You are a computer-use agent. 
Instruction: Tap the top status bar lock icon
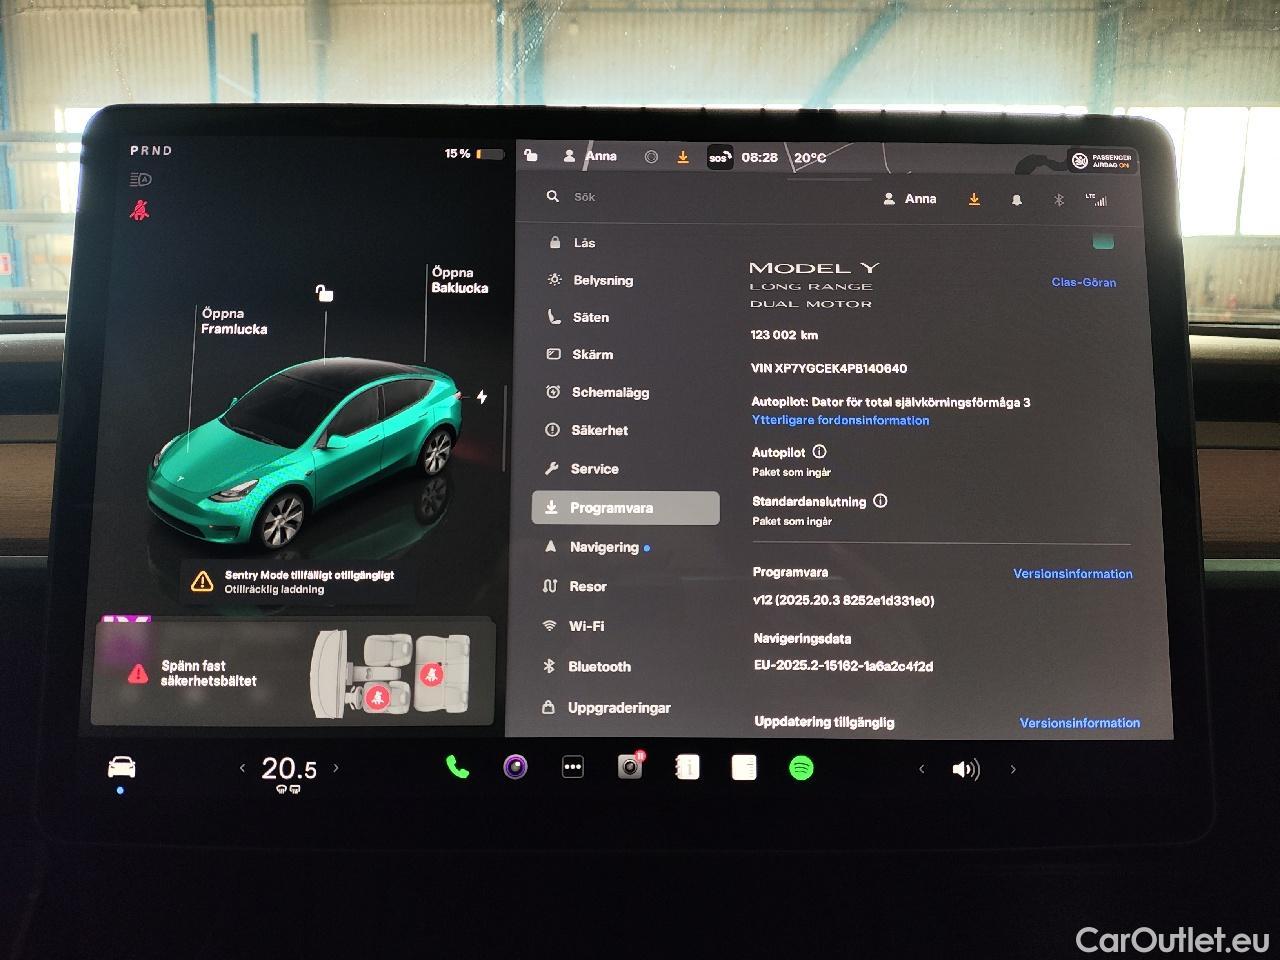531,156
